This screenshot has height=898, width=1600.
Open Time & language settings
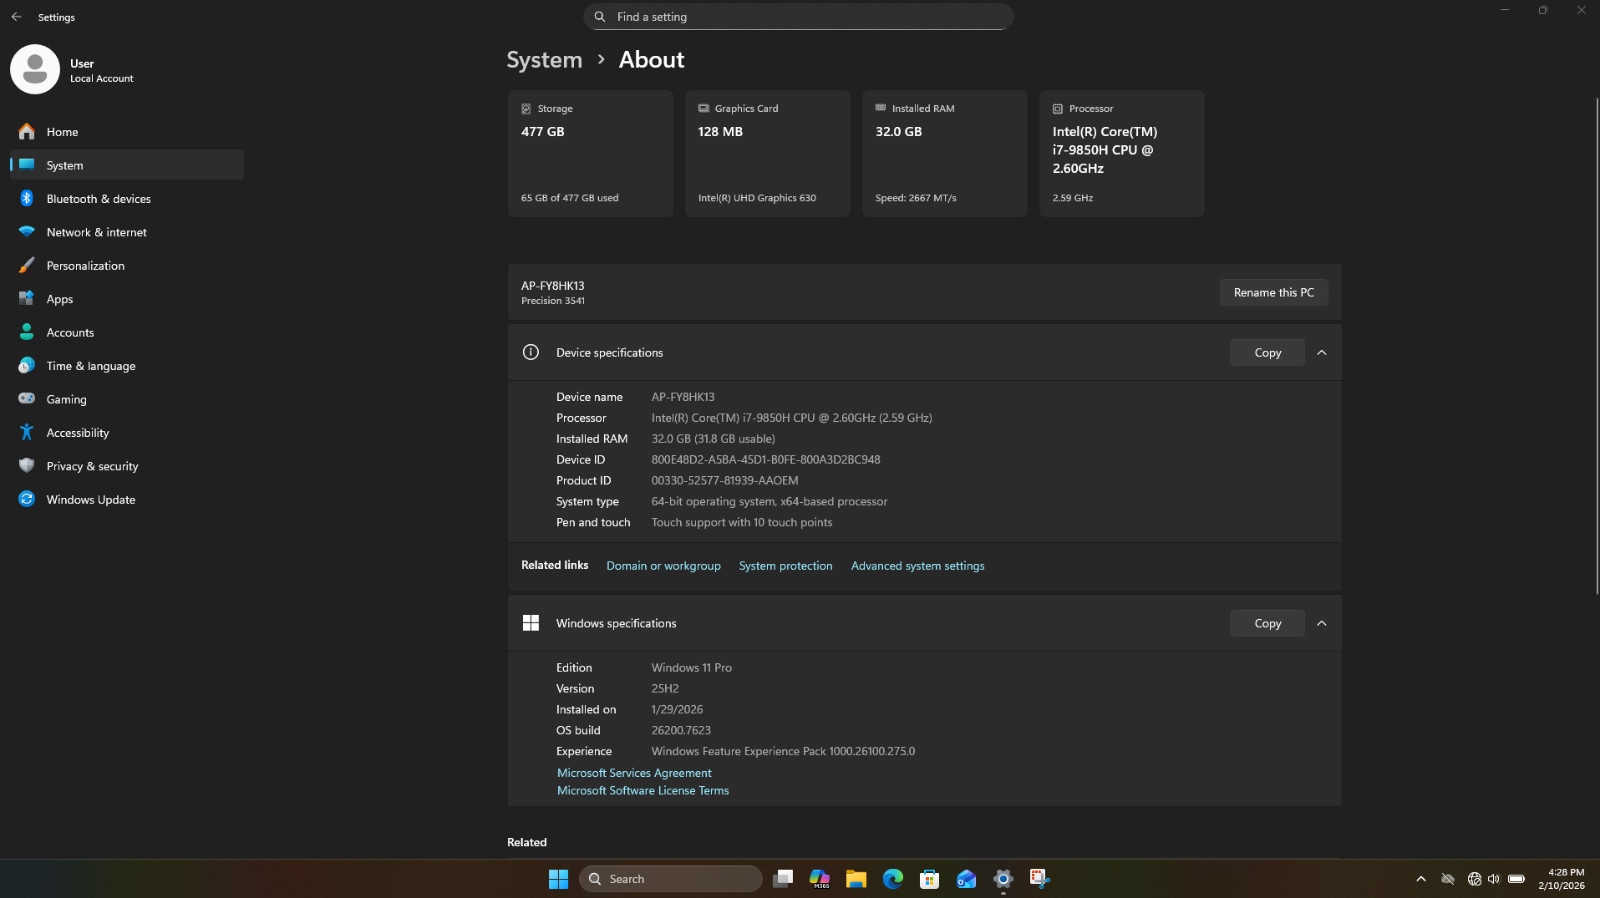point(126,366)
